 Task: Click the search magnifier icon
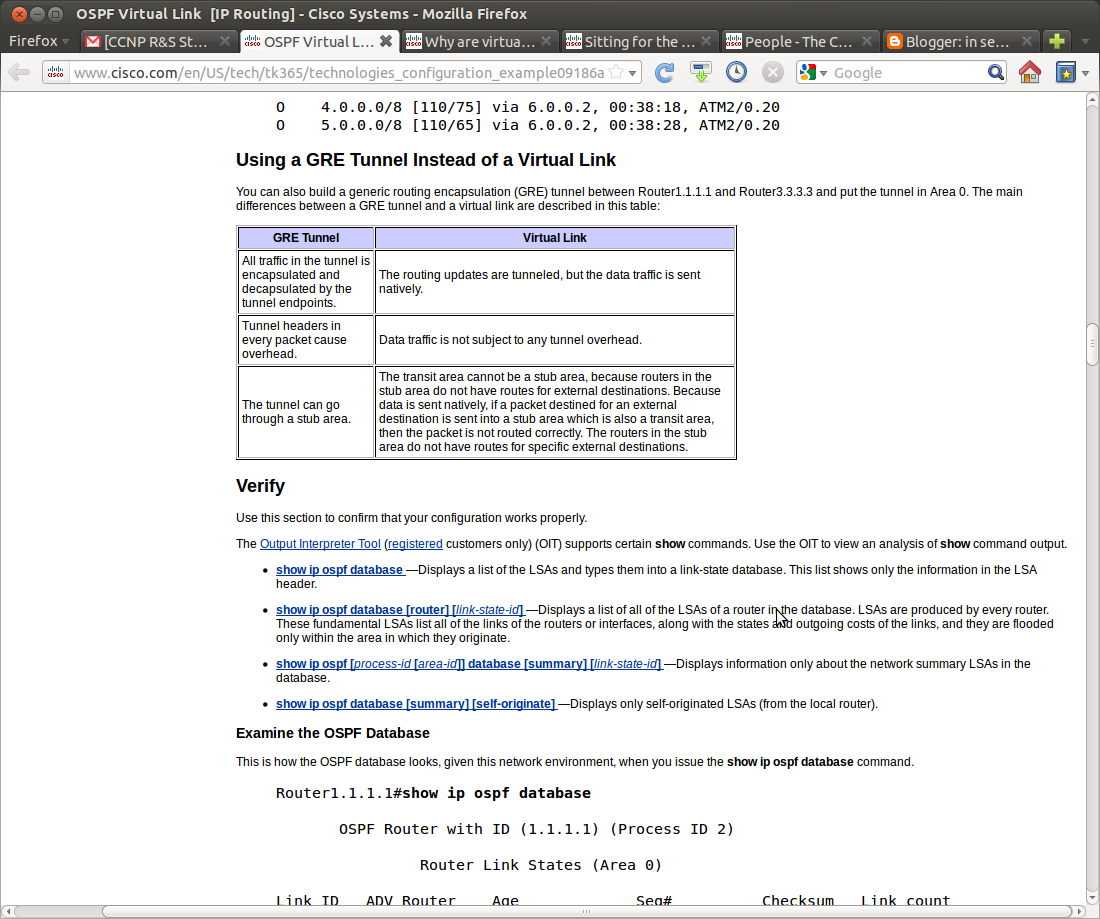tap(995, 72)
